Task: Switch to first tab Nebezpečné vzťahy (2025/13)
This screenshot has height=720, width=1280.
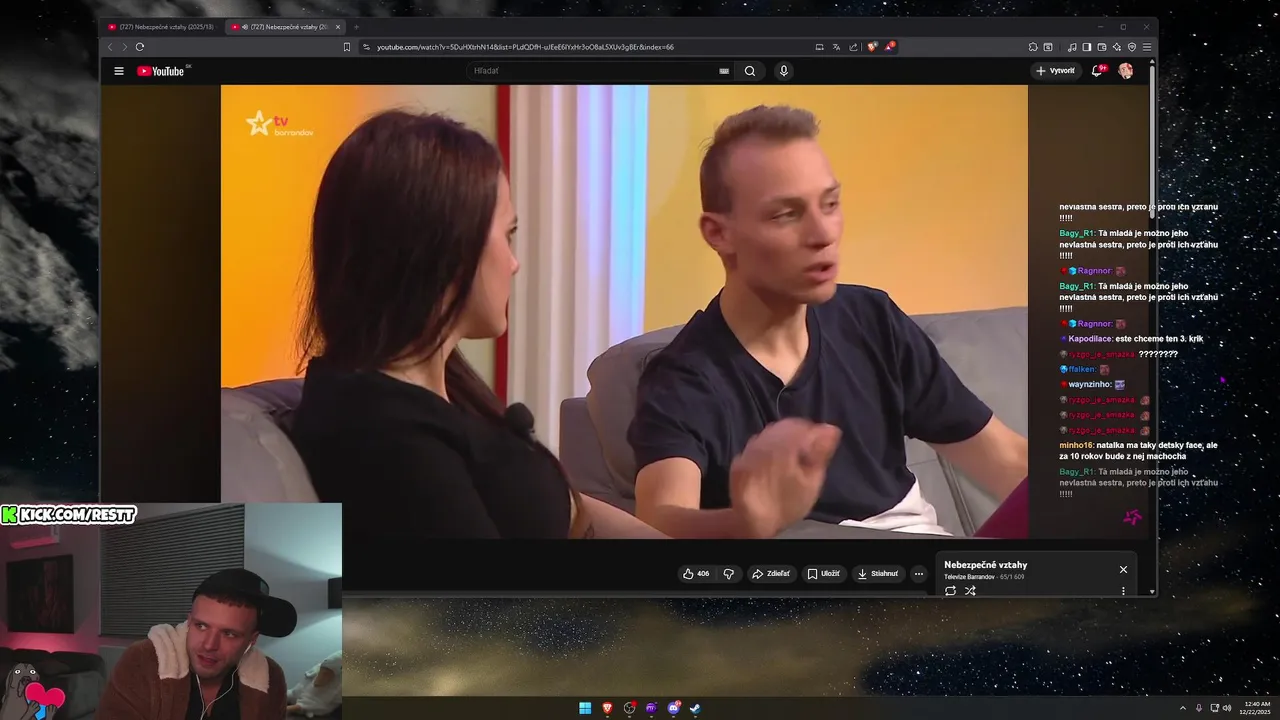Action: tap(160, 27)
